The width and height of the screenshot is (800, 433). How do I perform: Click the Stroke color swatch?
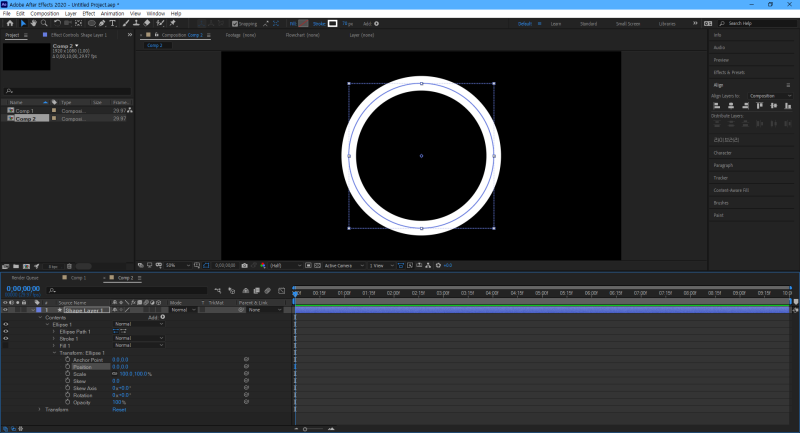pos(333,23)
